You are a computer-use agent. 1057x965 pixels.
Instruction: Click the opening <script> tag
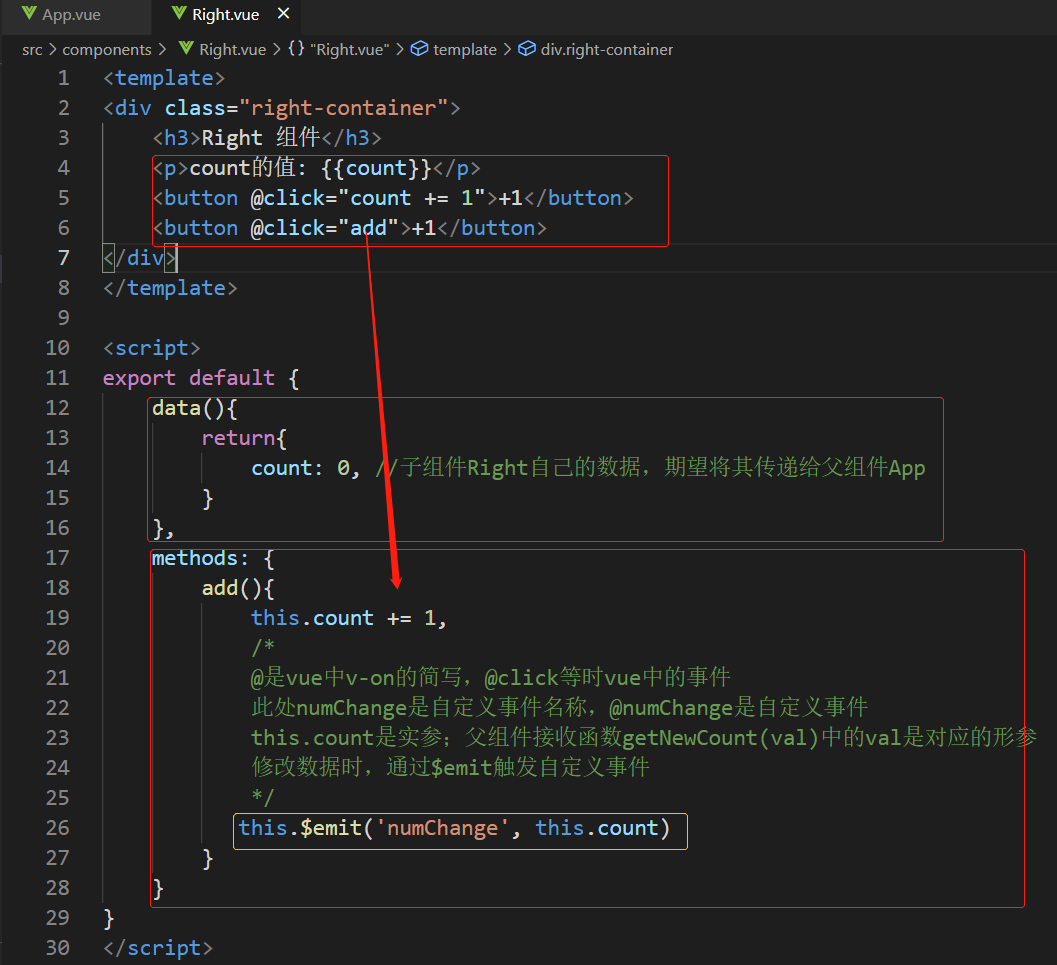click(152, 348)
